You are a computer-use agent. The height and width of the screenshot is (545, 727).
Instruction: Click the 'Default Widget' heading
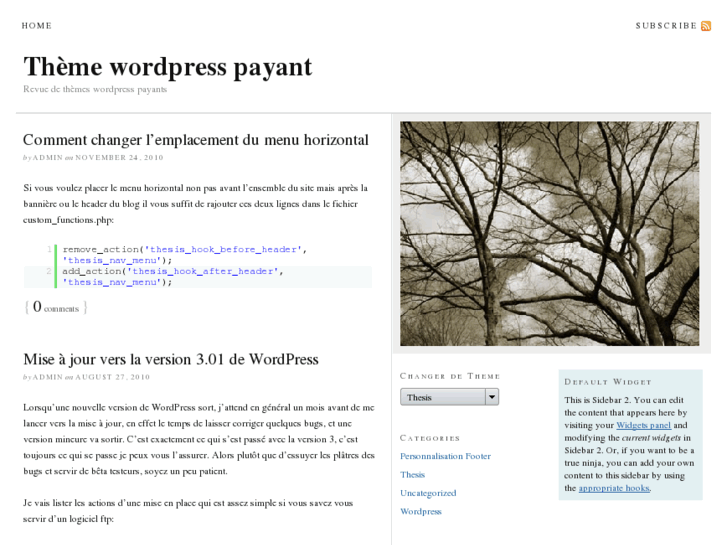[x=608, y=382]
